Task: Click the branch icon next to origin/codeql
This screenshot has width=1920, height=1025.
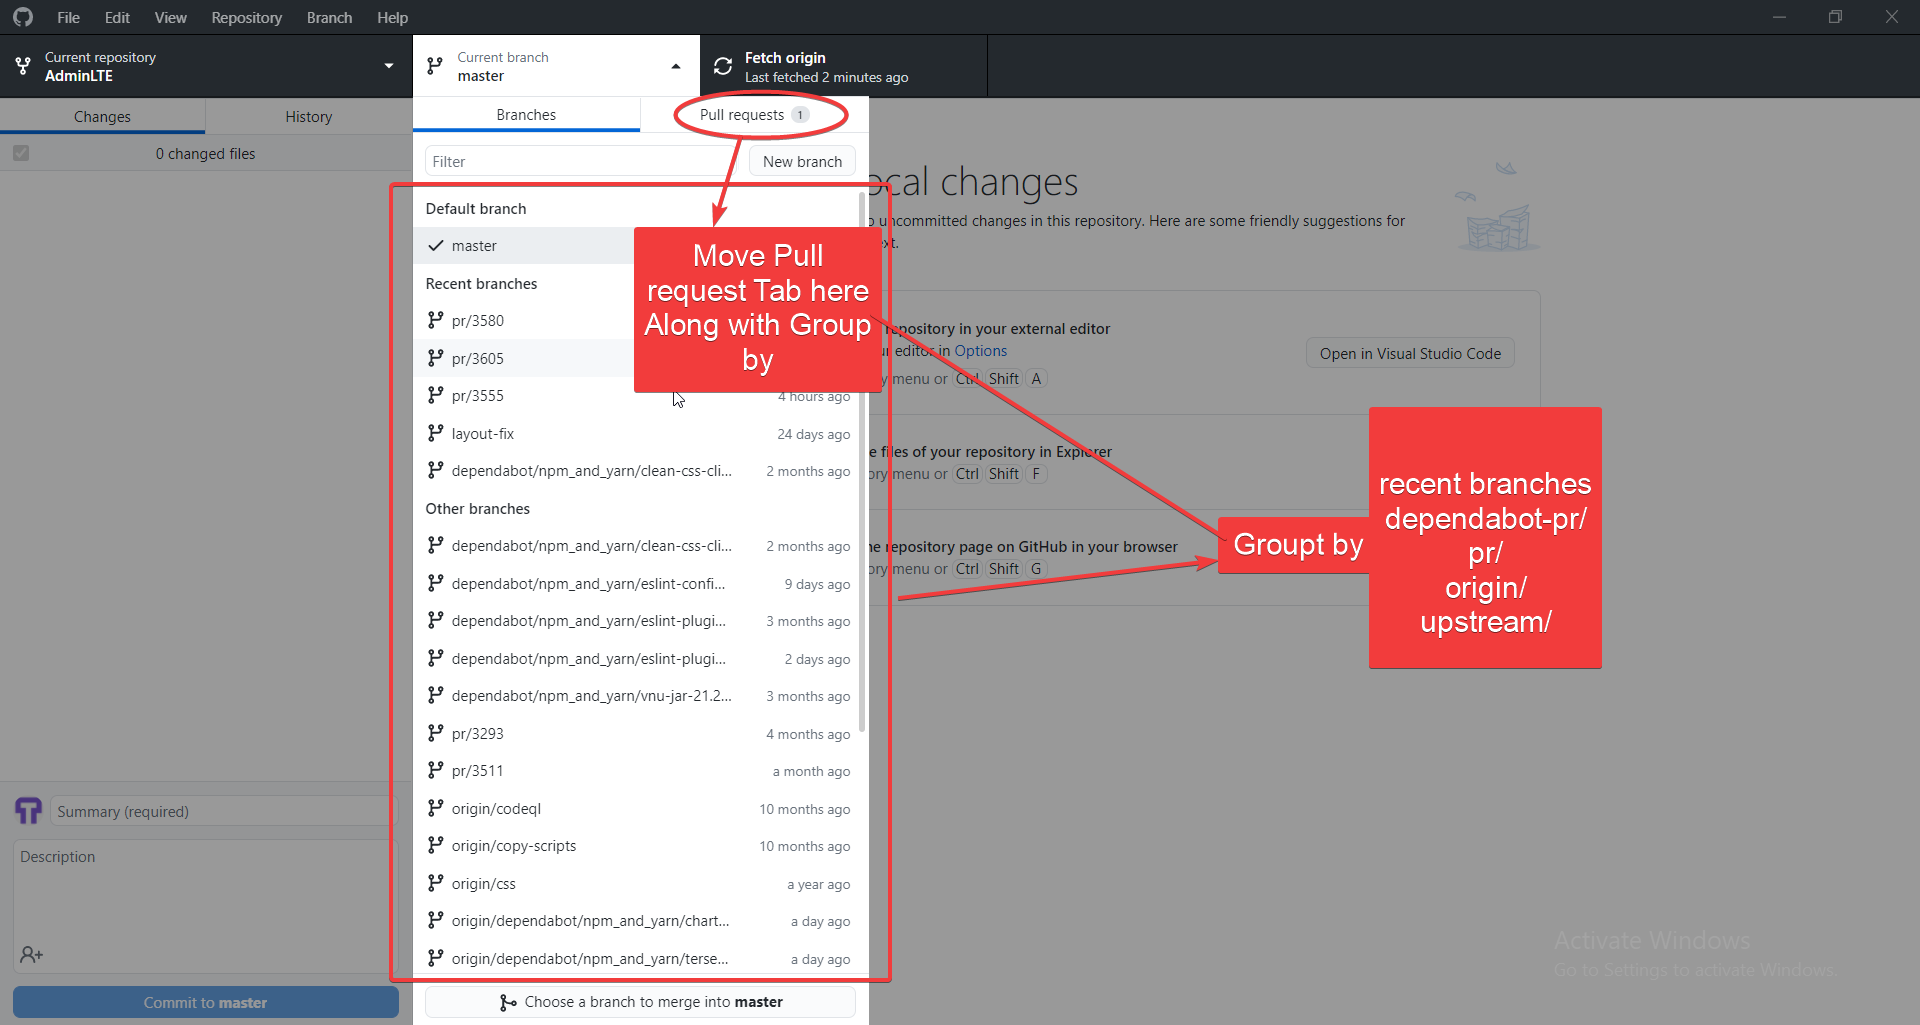Action: point(434,808)
